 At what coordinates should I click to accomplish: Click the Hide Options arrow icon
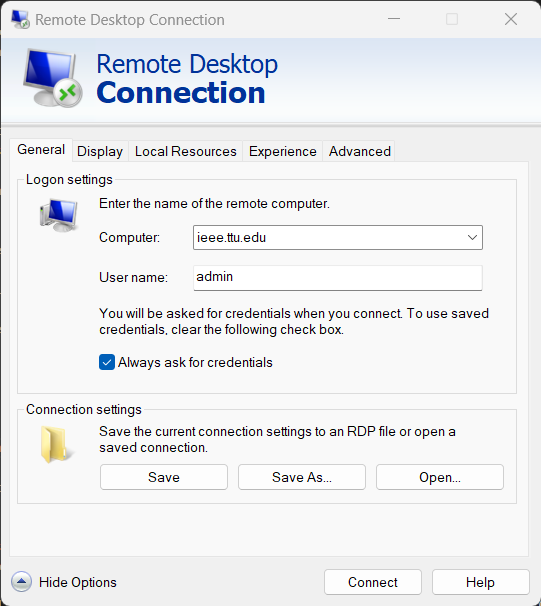tap(21, 581)
